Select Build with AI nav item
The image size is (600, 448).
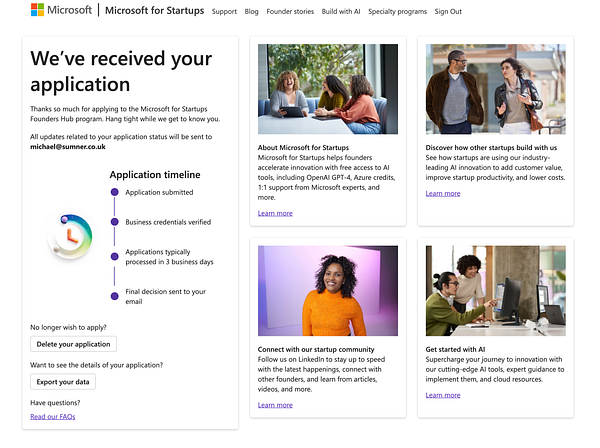[x=341, y=11]
